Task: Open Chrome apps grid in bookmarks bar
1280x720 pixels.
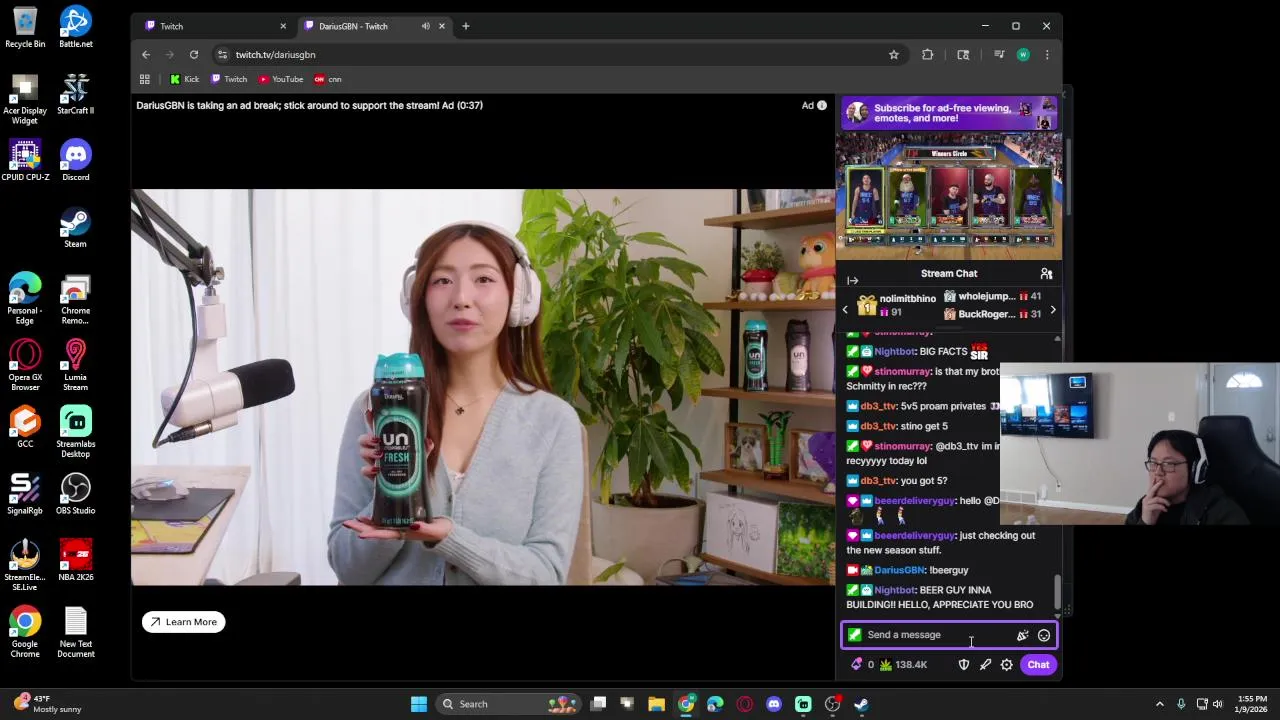Action: pyautogui.click(x=145, y=79)
